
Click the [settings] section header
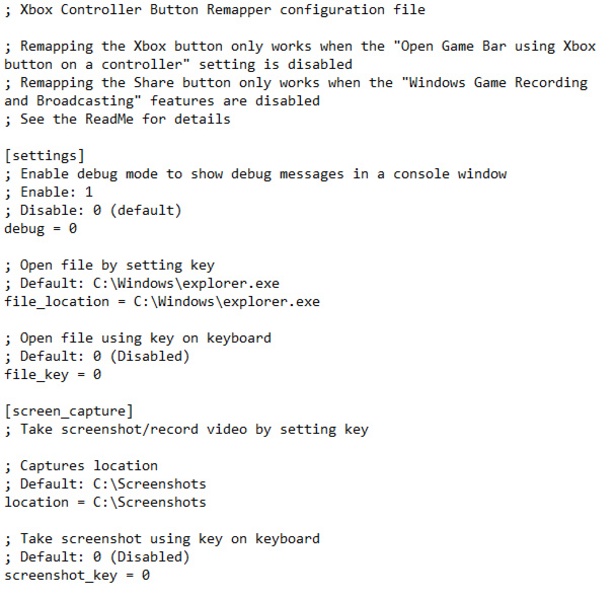pos(44,155)
